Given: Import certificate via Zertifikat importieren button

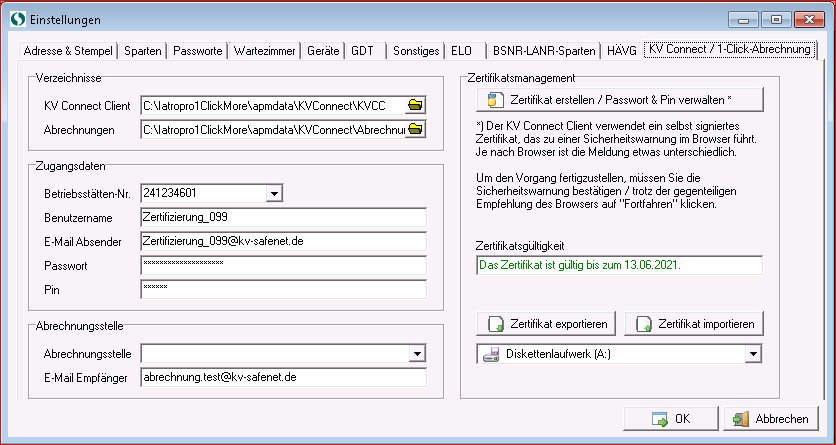Looking at the screenshot, I should pyautogui.click(x=695, y=324).
